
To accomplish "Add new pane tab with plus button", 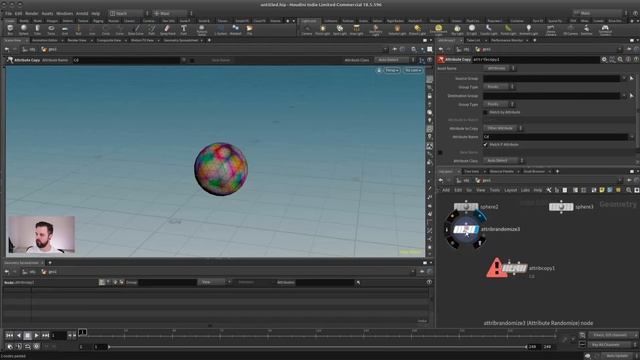I will point(209,40).
